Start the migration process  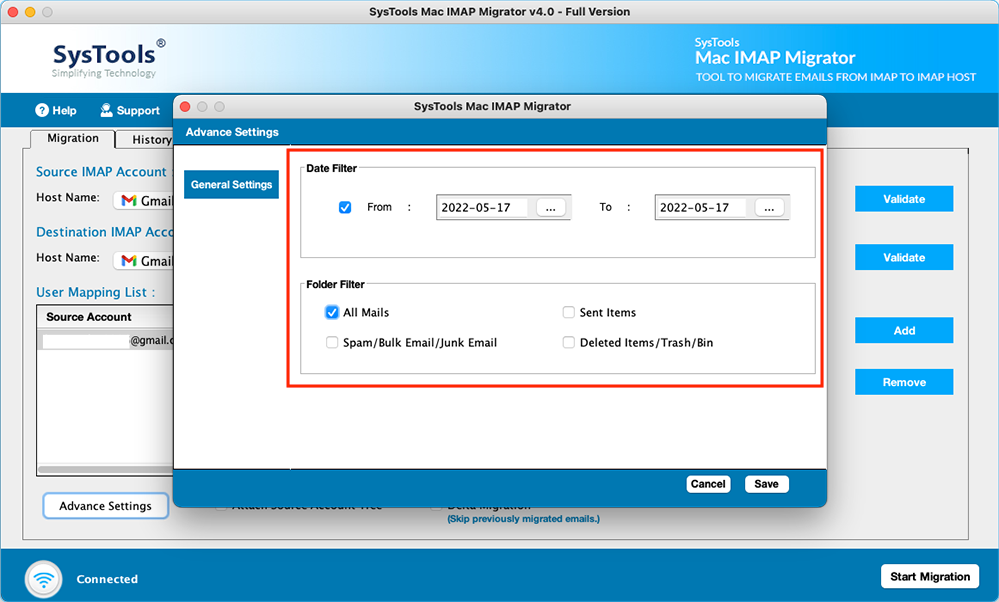pyautogui.click(x=930, y=577)
